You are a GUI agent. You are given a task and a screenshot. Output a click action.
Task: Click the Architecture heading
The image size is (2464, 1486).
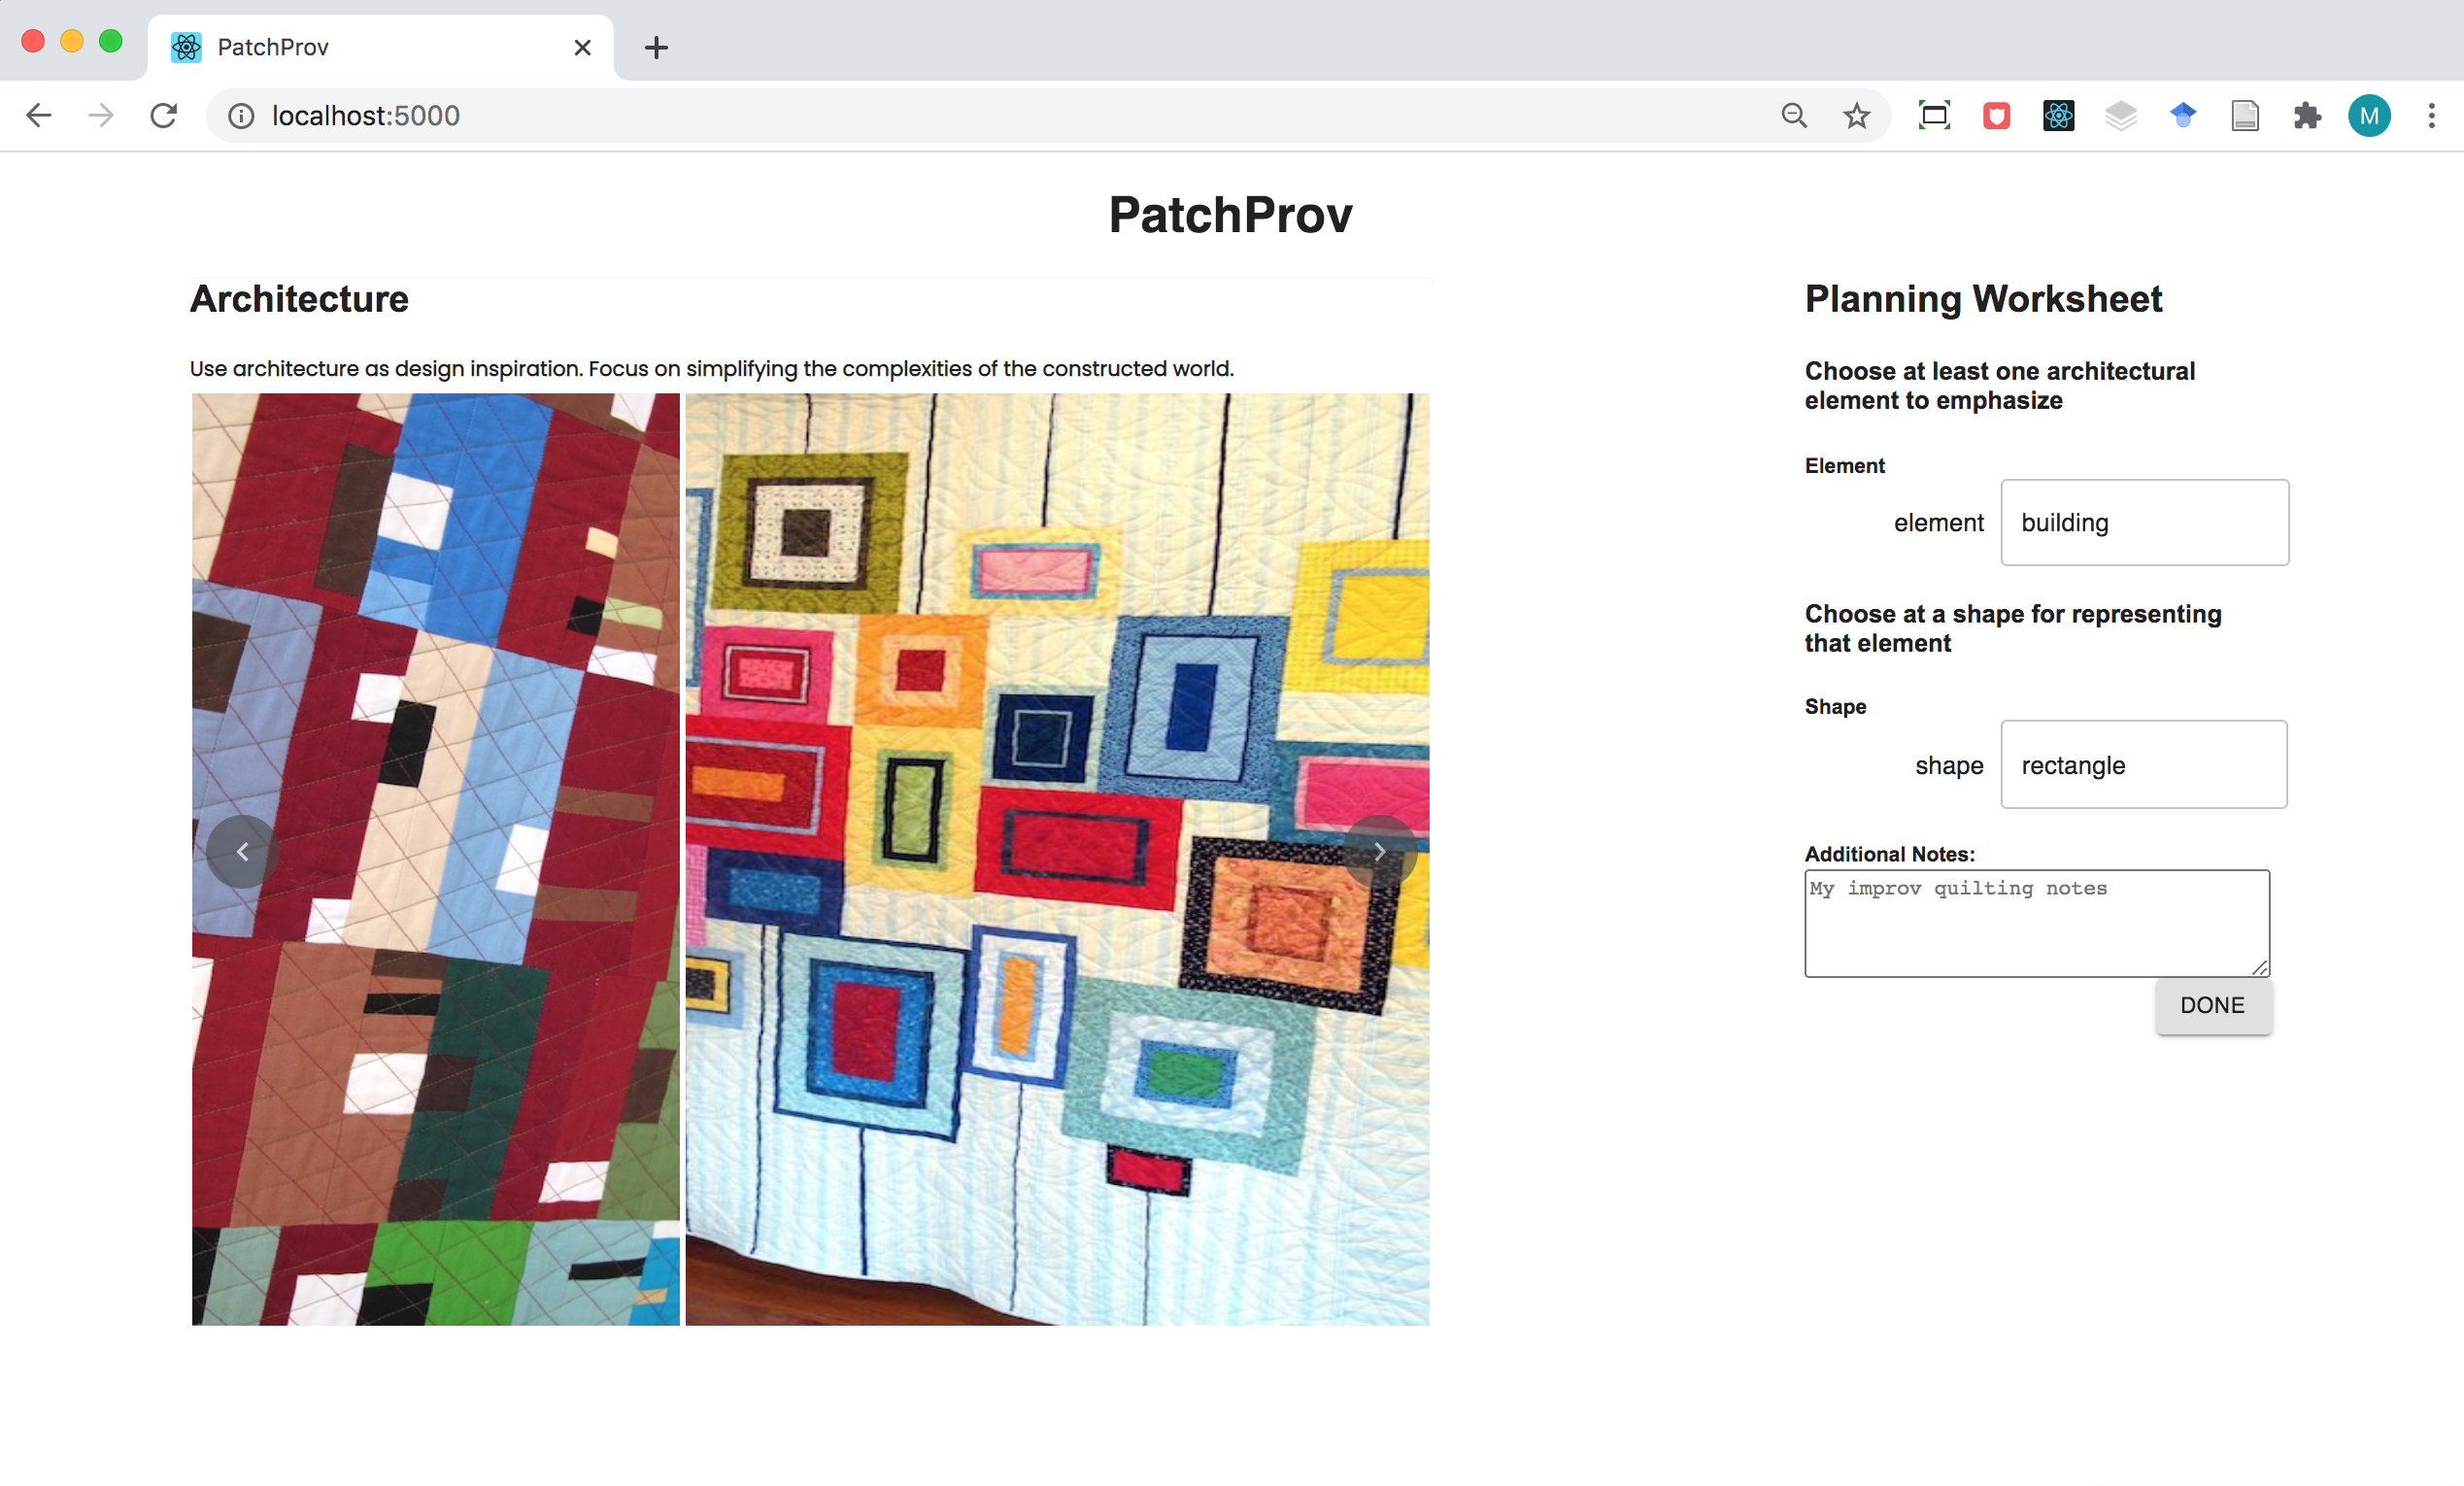(x=299, y=299)
